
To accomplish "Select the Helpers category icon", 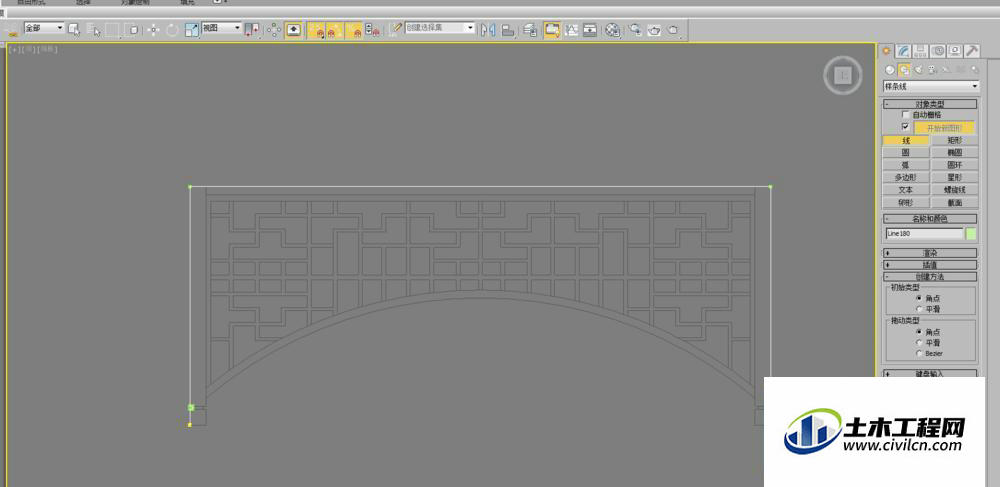I will pos(946,69).
